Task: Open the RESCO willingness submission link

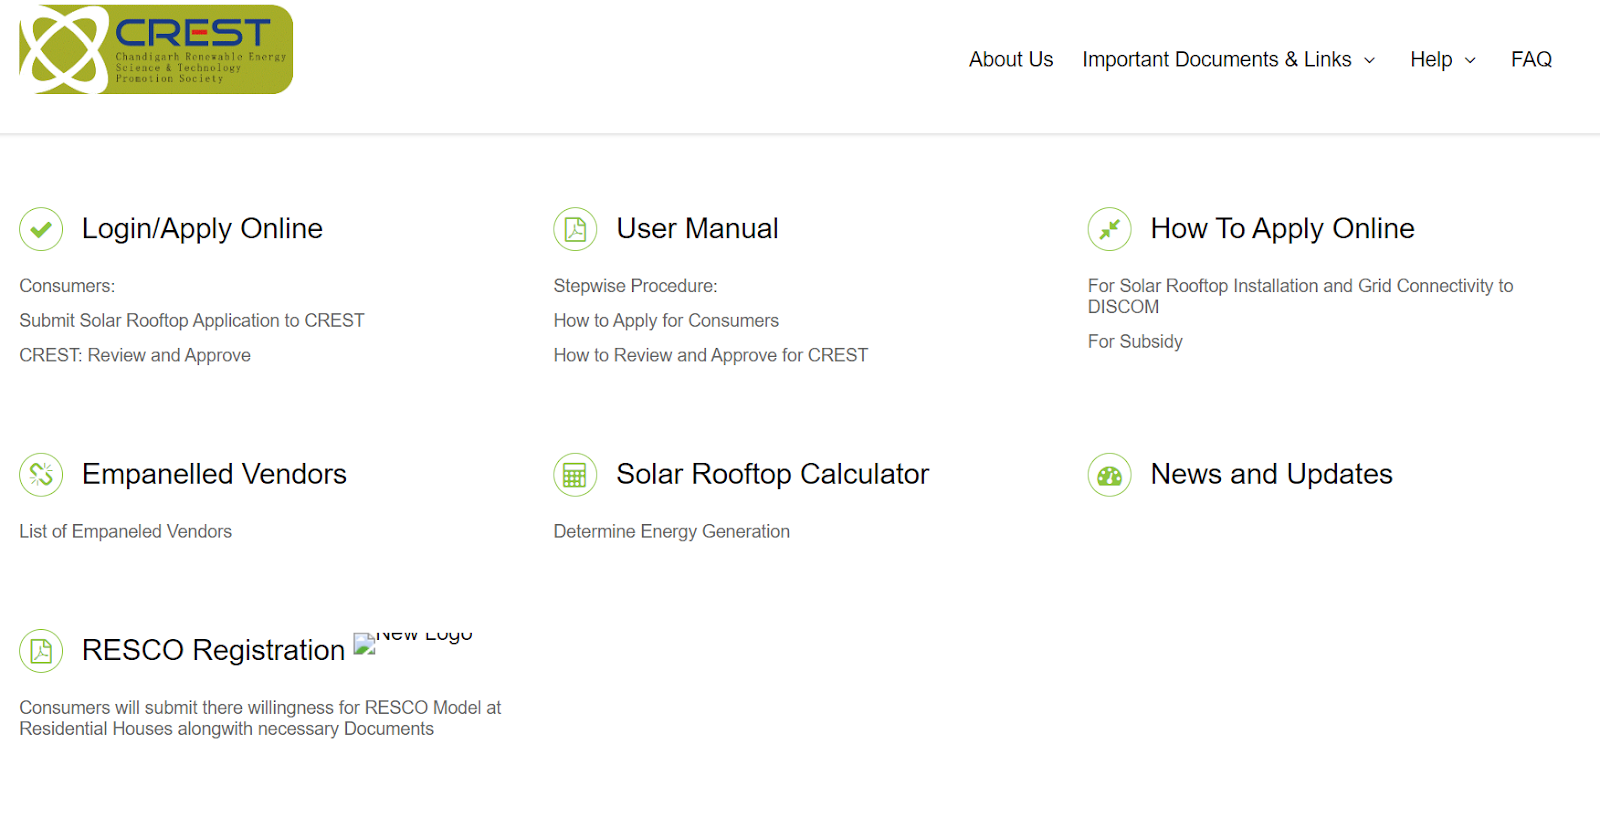Action: coord(260,719)
